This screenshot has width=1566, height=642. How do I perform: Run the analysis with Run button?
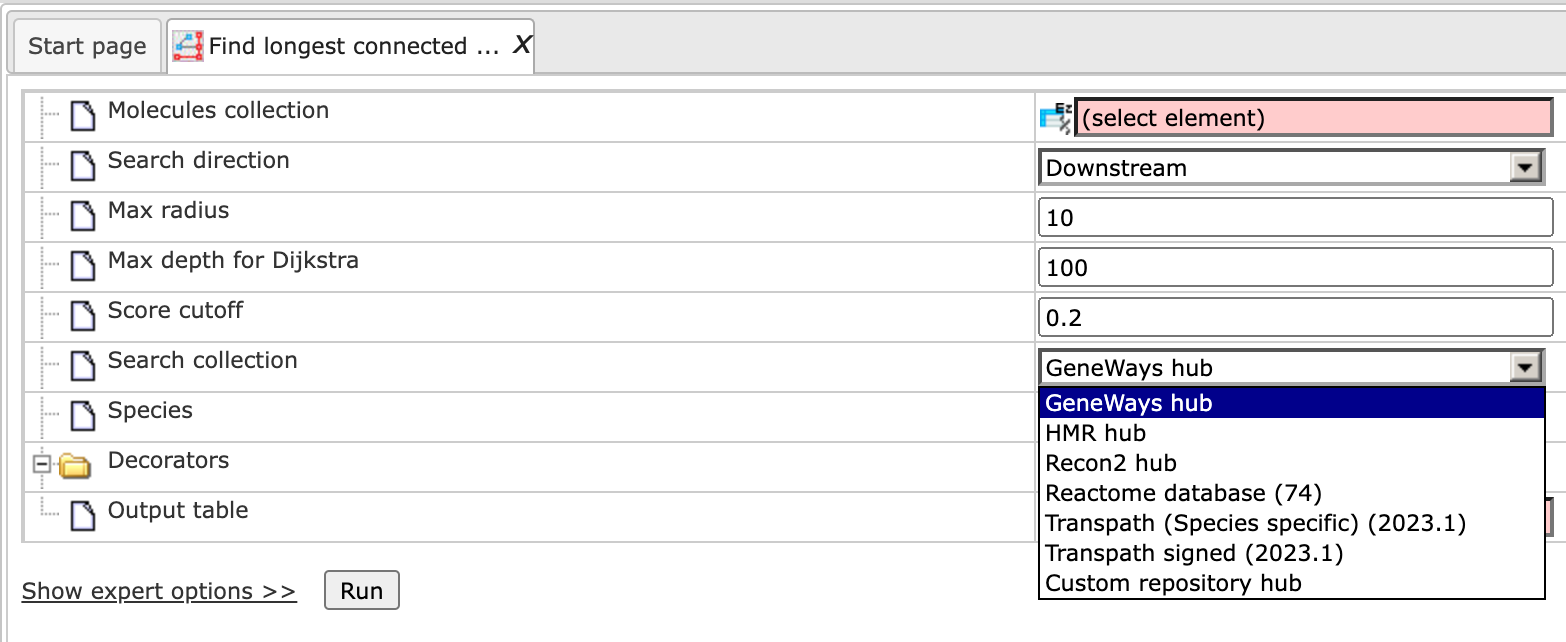click(362, 591)
